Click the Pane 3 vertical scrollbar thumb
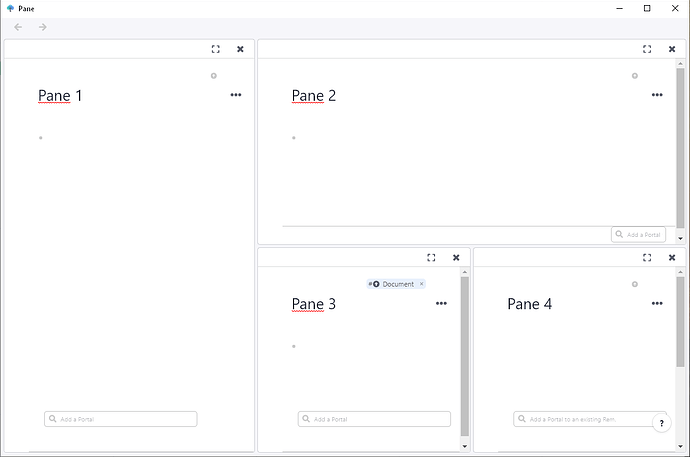690x457 pixels. 465,356
